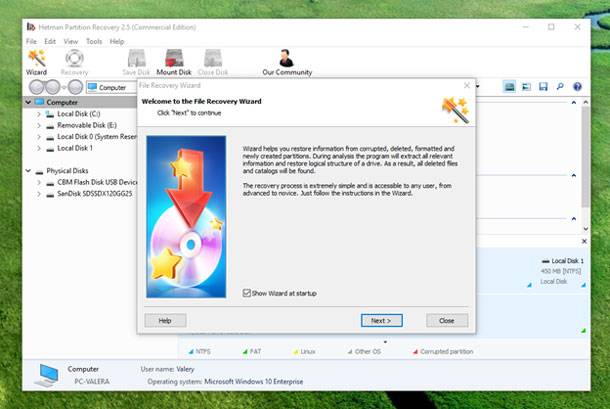Image resolution: width=610 pixels, height=409 pixels.
Task: Click the Computer address field
Action: tap(112, 88)
